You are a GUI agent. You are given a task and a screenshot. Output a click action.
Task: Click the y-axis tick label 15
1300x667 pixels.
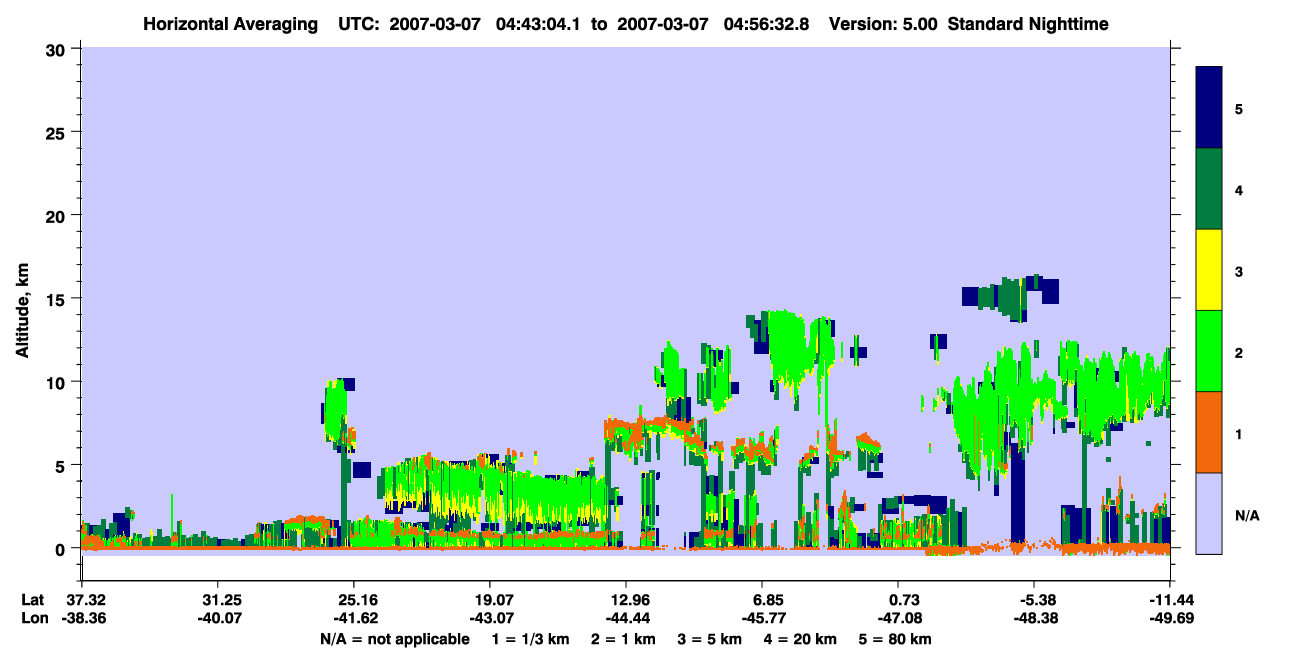[x=58, y=299]
